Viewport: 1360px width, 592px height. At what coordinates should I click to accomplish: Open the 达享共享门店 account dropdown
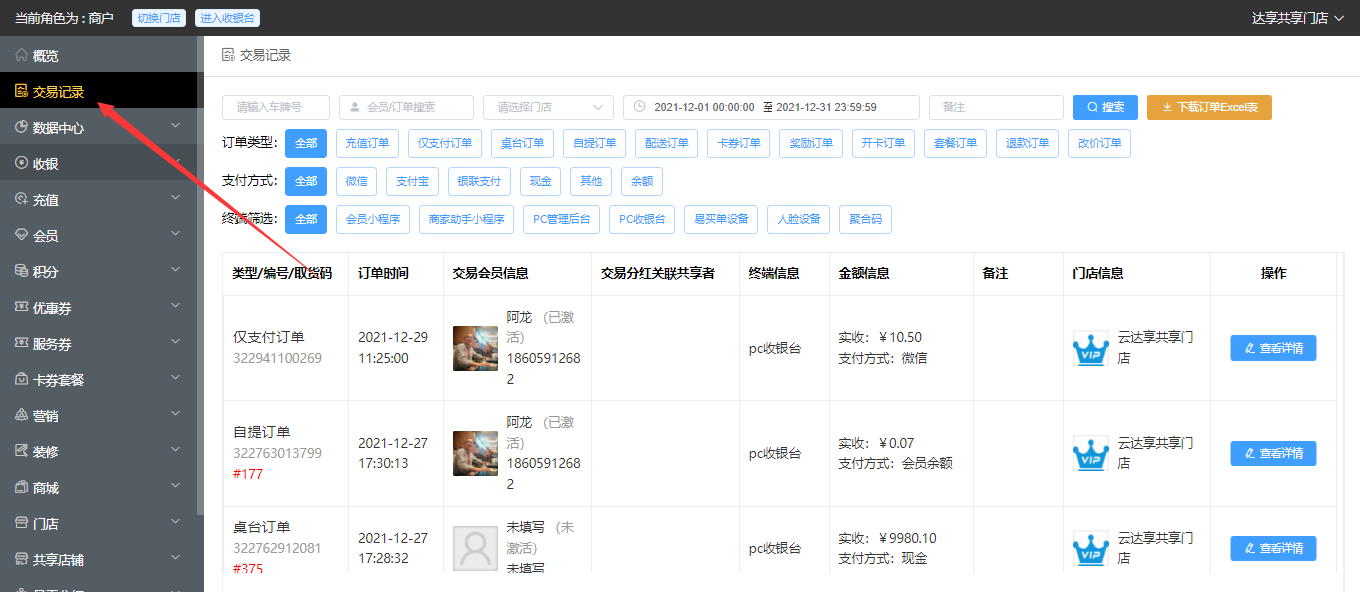1297,18
